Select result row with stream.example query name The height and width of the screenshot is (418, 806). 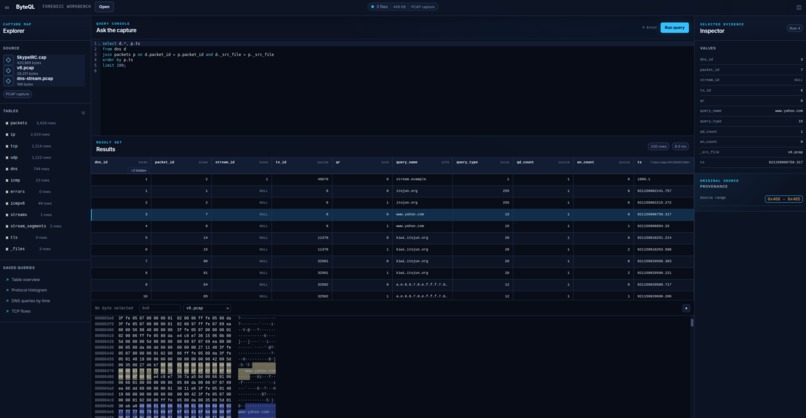tap(393, 179)
